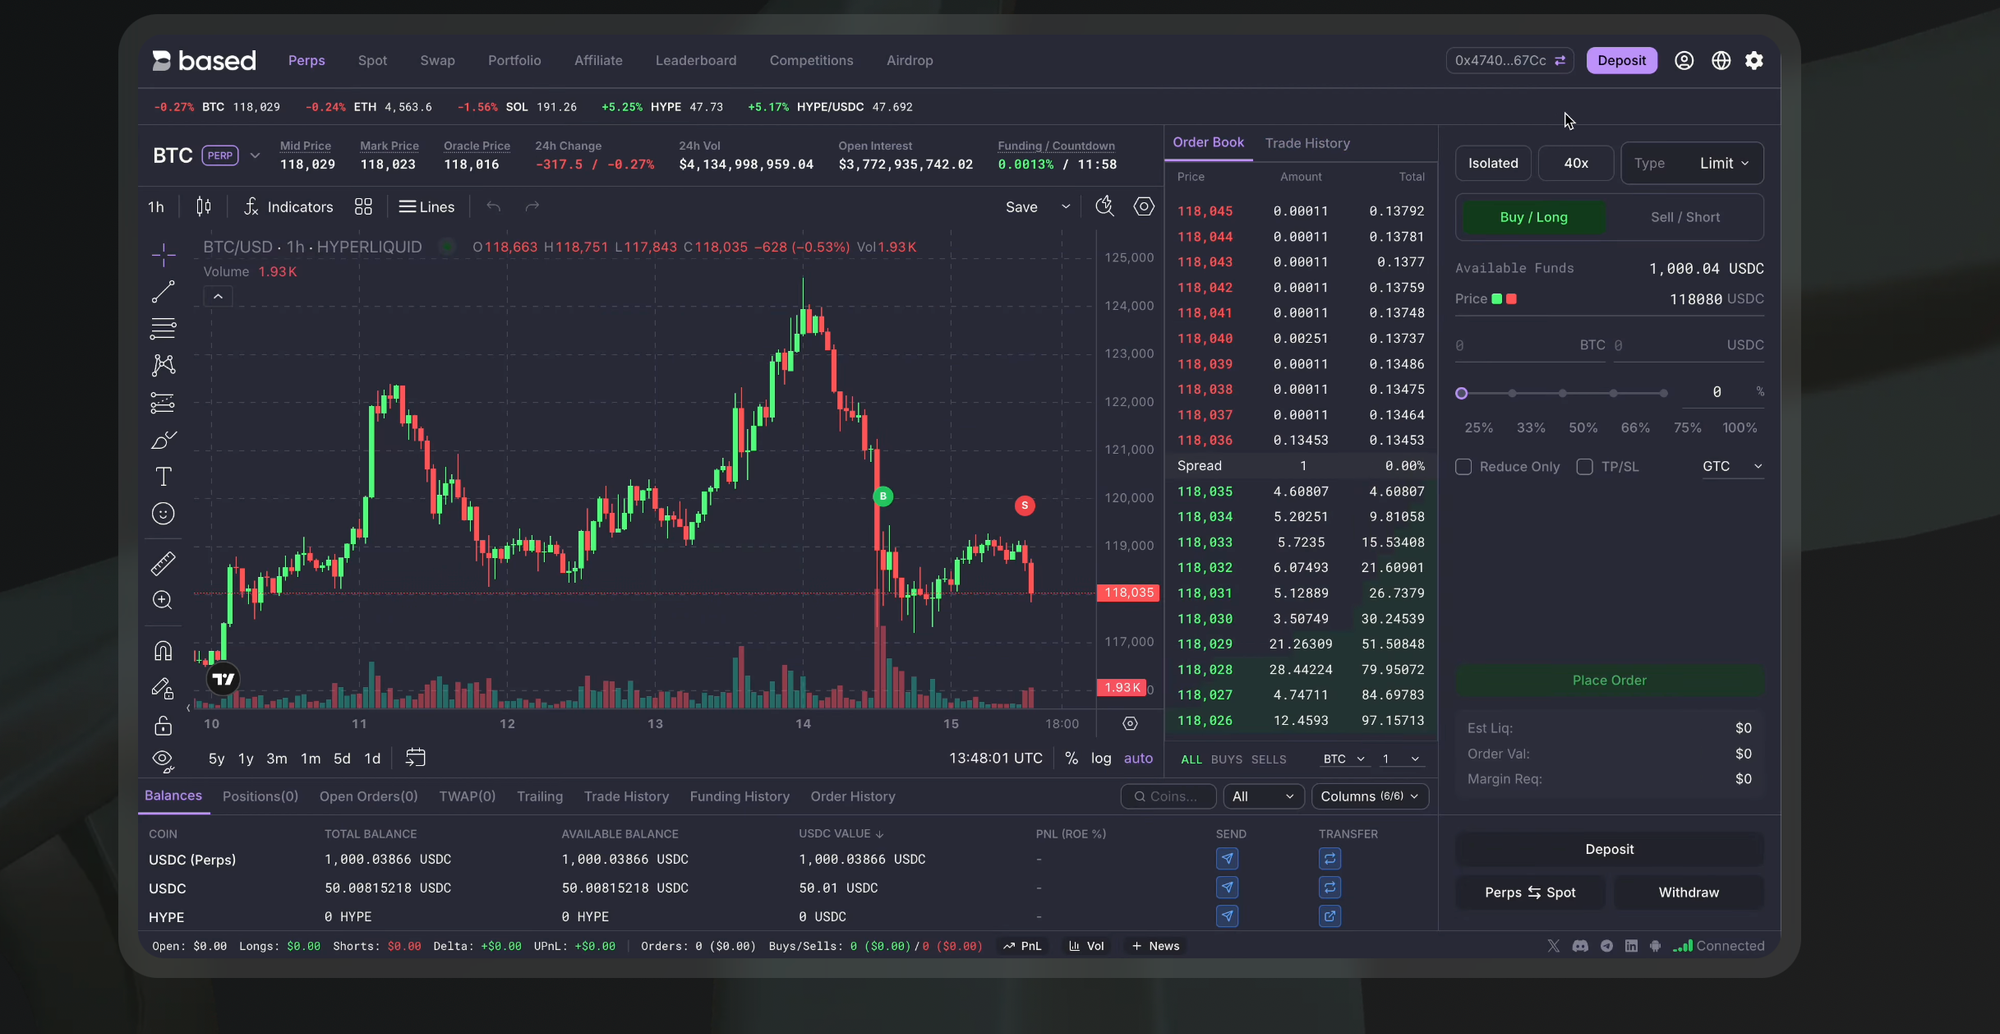Select the Text annotation tool
Viewport: 2000px width, 1034px height.
point(163,477)
